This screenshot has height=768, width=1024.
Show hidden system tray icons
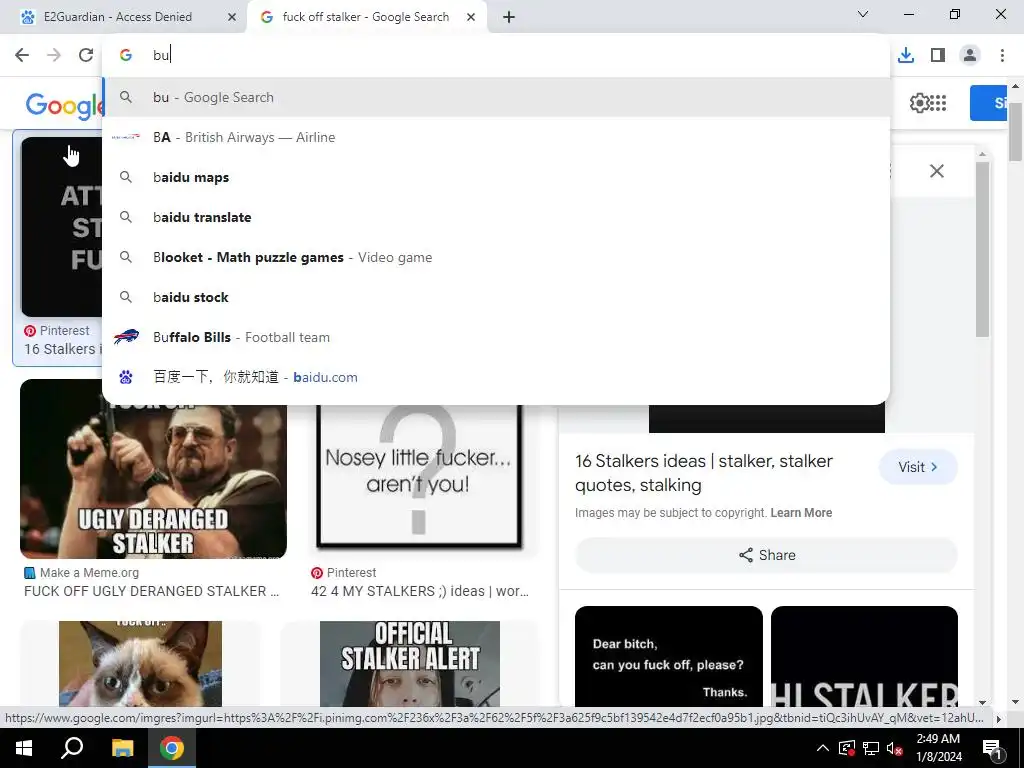click(823, 748)
